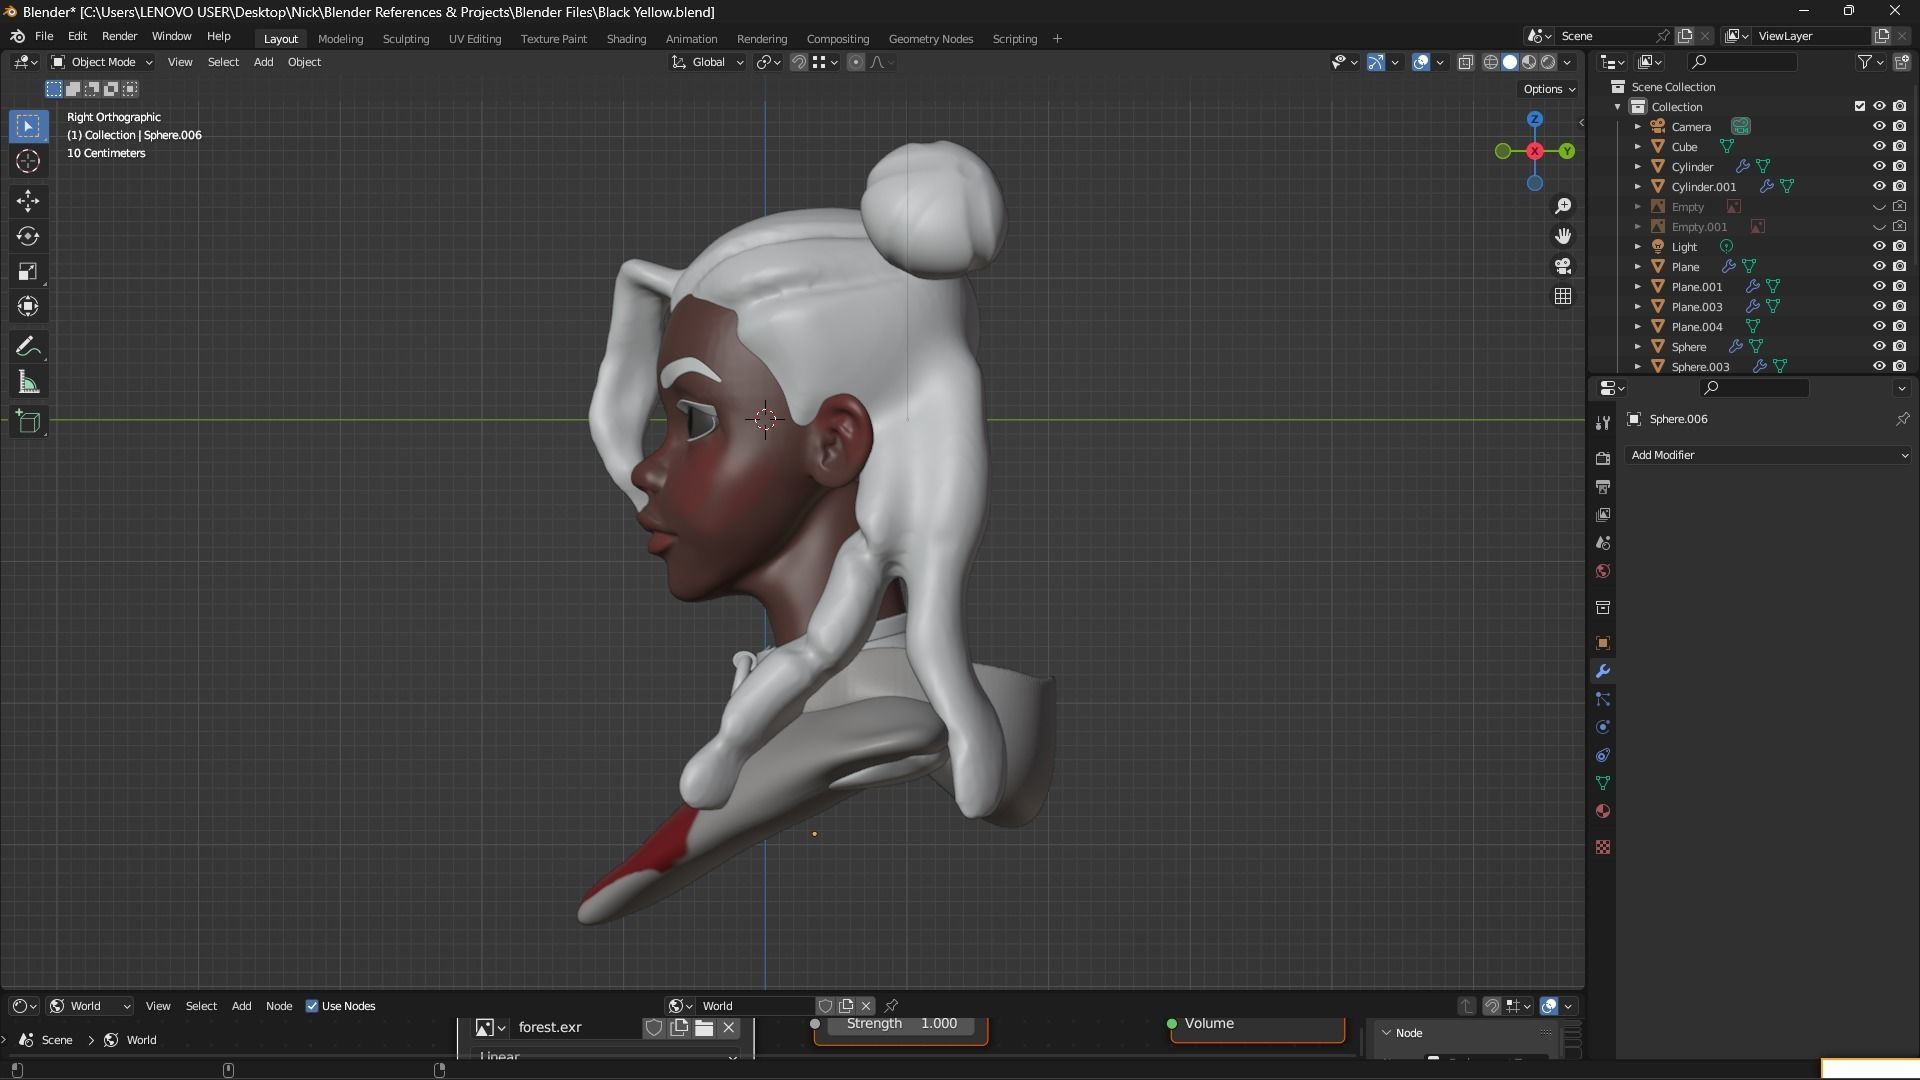Viewport: 1920px width, 1080px height.
Task: Toggle Use Nodes checkbox
Action: click(x=312, y=1006)
